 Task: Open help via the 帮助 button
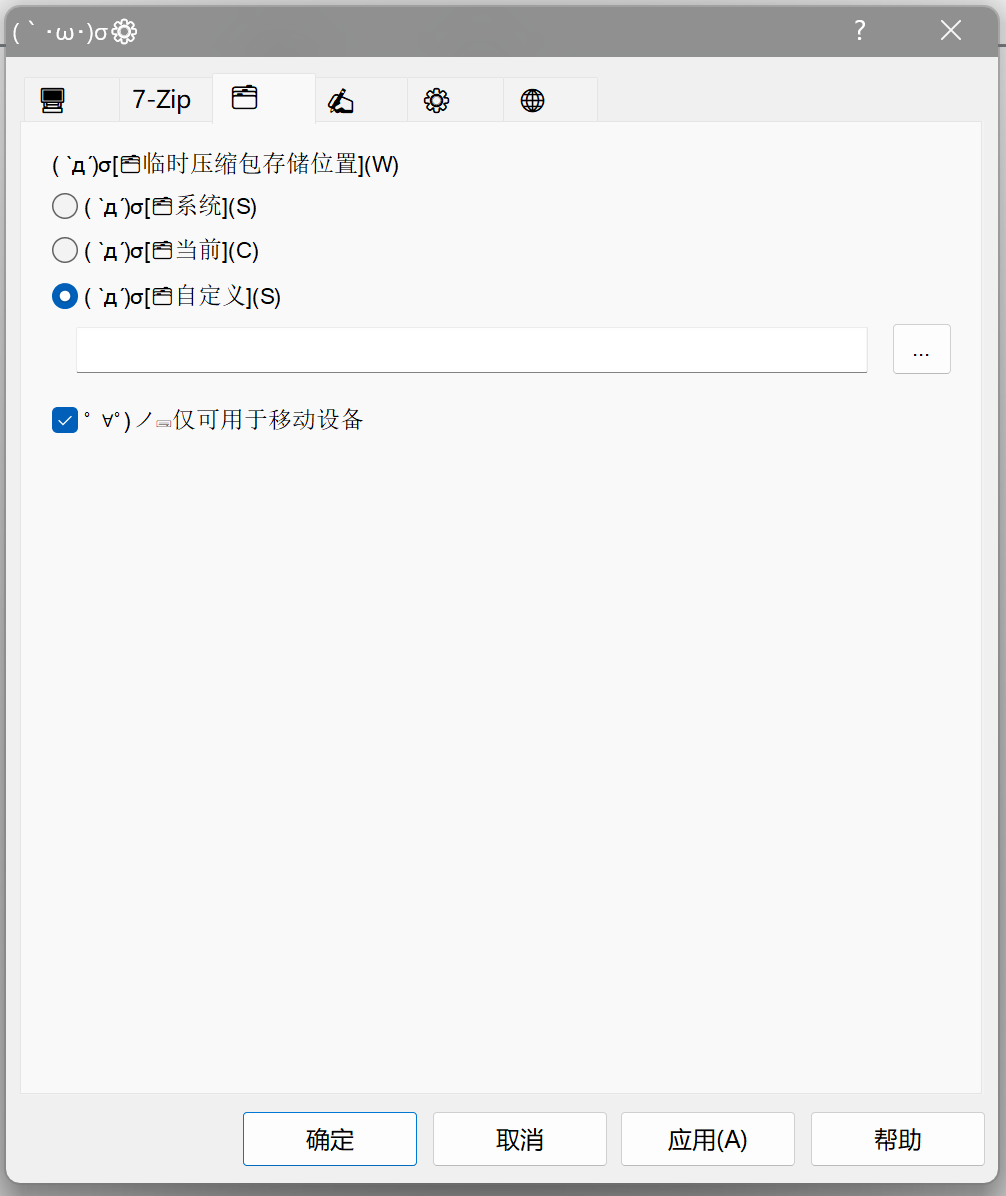tap(897, 1139)
